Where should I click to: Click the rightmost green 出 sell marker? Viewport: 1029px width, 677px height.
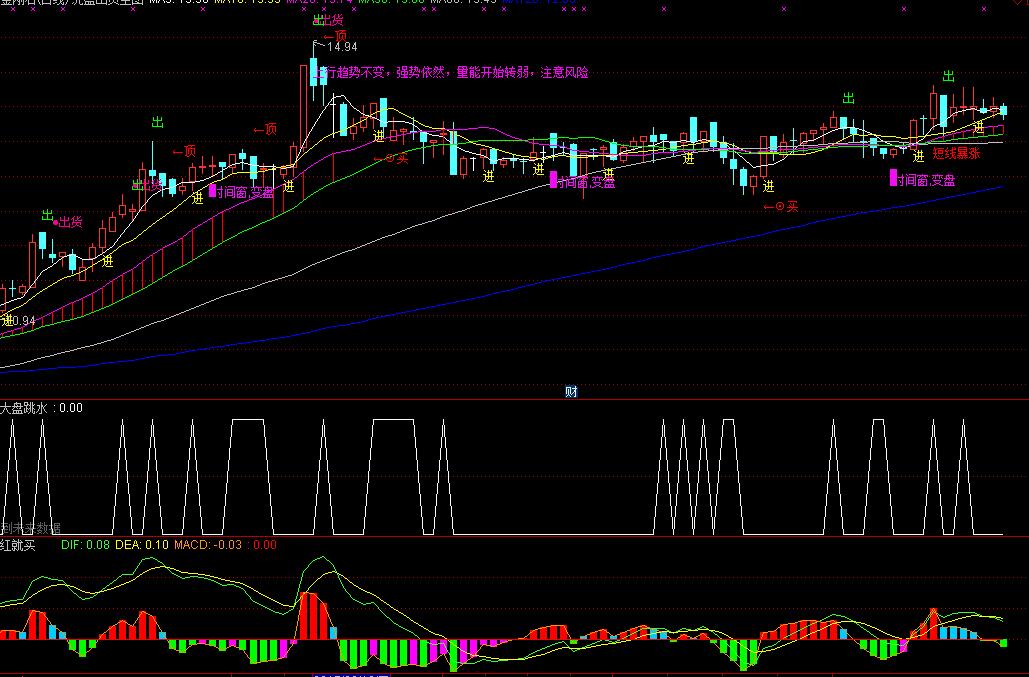coord(948,77)
